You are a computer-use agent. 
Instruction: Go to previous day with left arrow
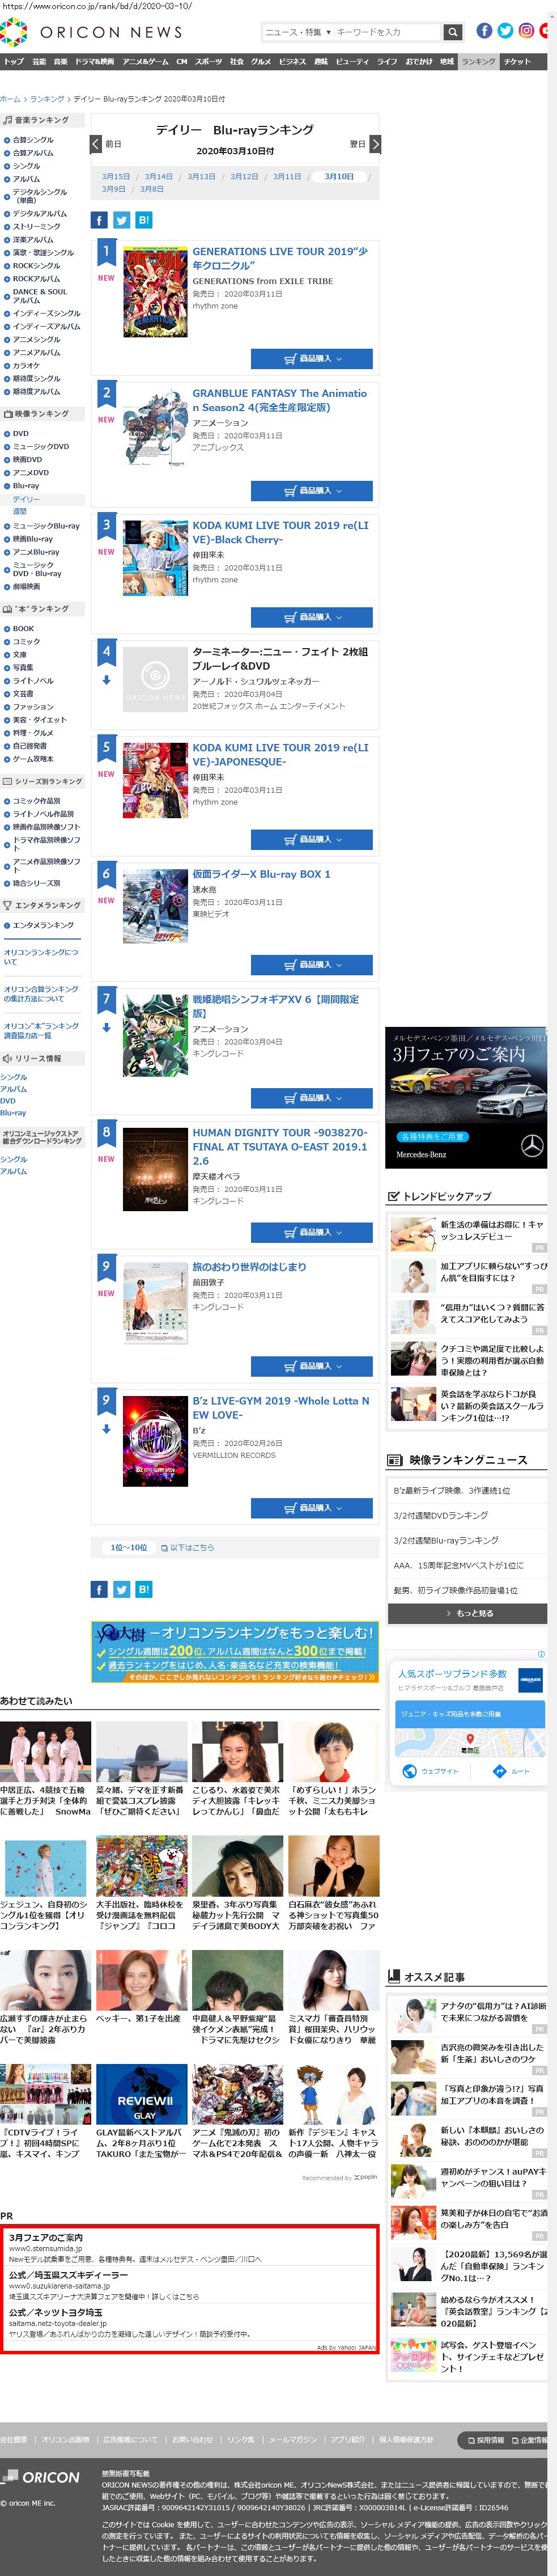(96, 144)
